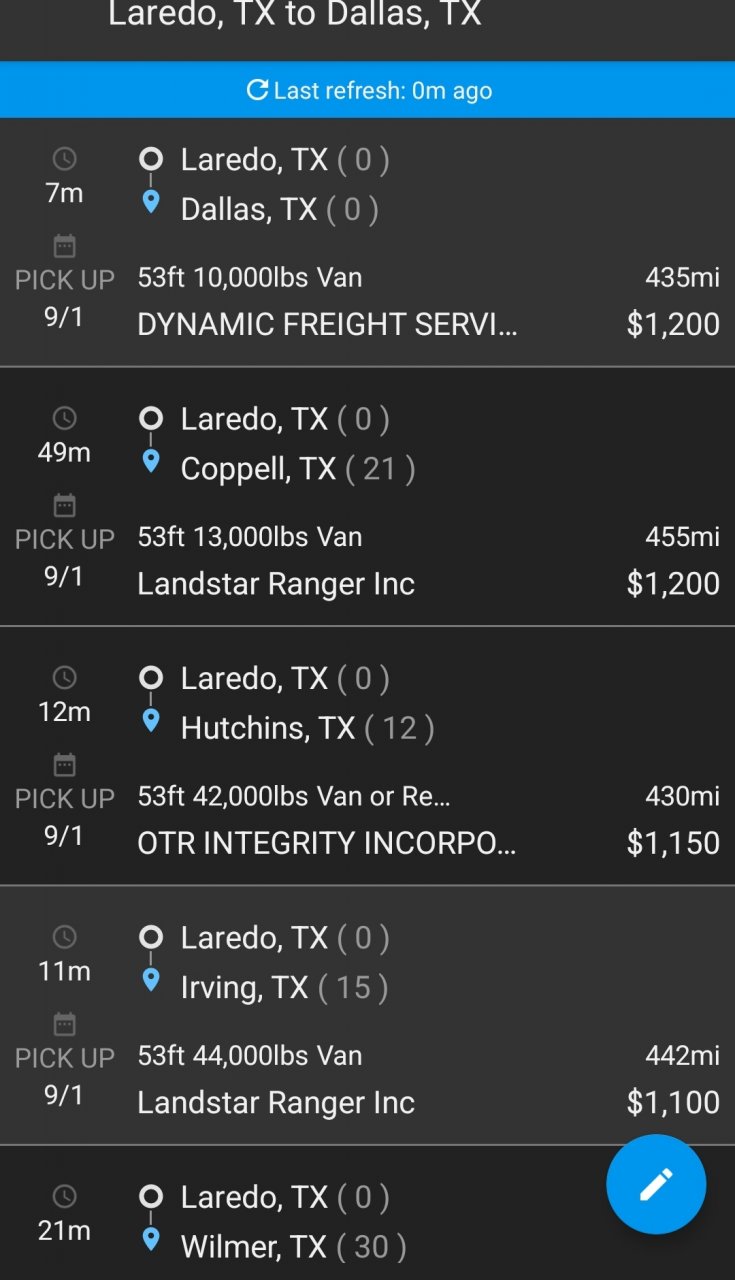The height and width of the screenshot is (1280, 735).
Task: Tap clock icon above 11m age
Action: 64,937
